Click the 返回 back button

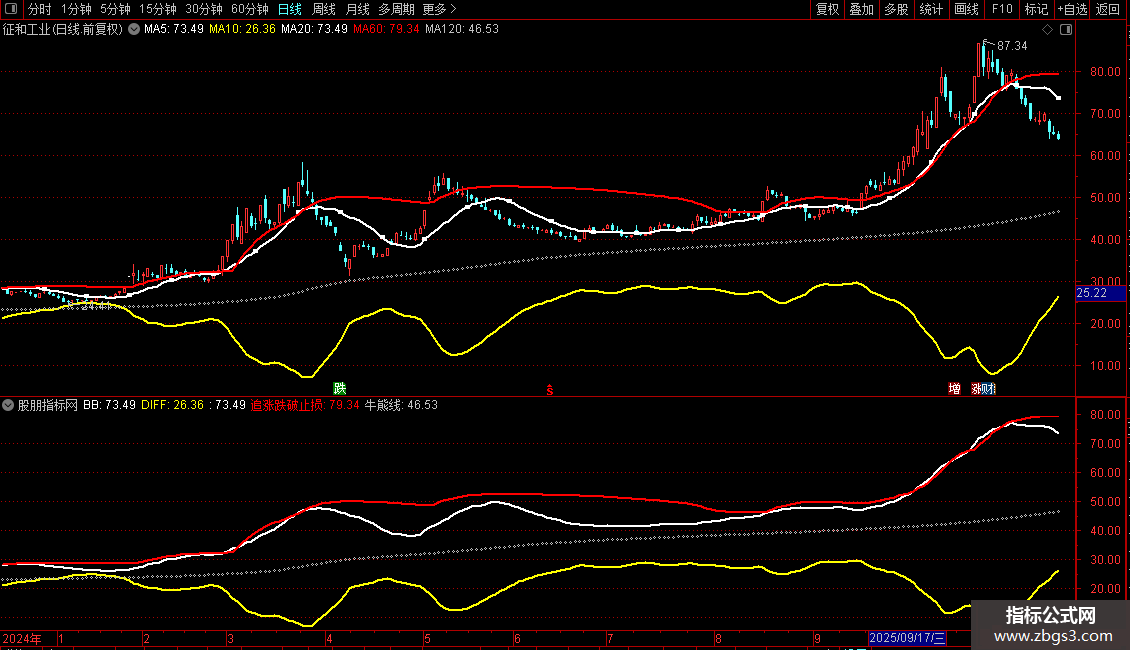coord(1108,9)
